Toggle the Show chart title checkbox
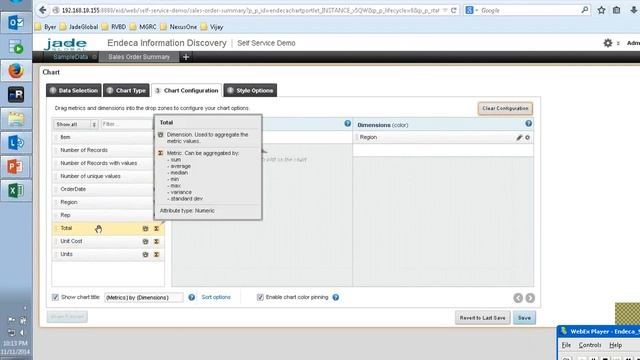The height and width of the screenshot is (360, 640). click(x=56, y=298)
